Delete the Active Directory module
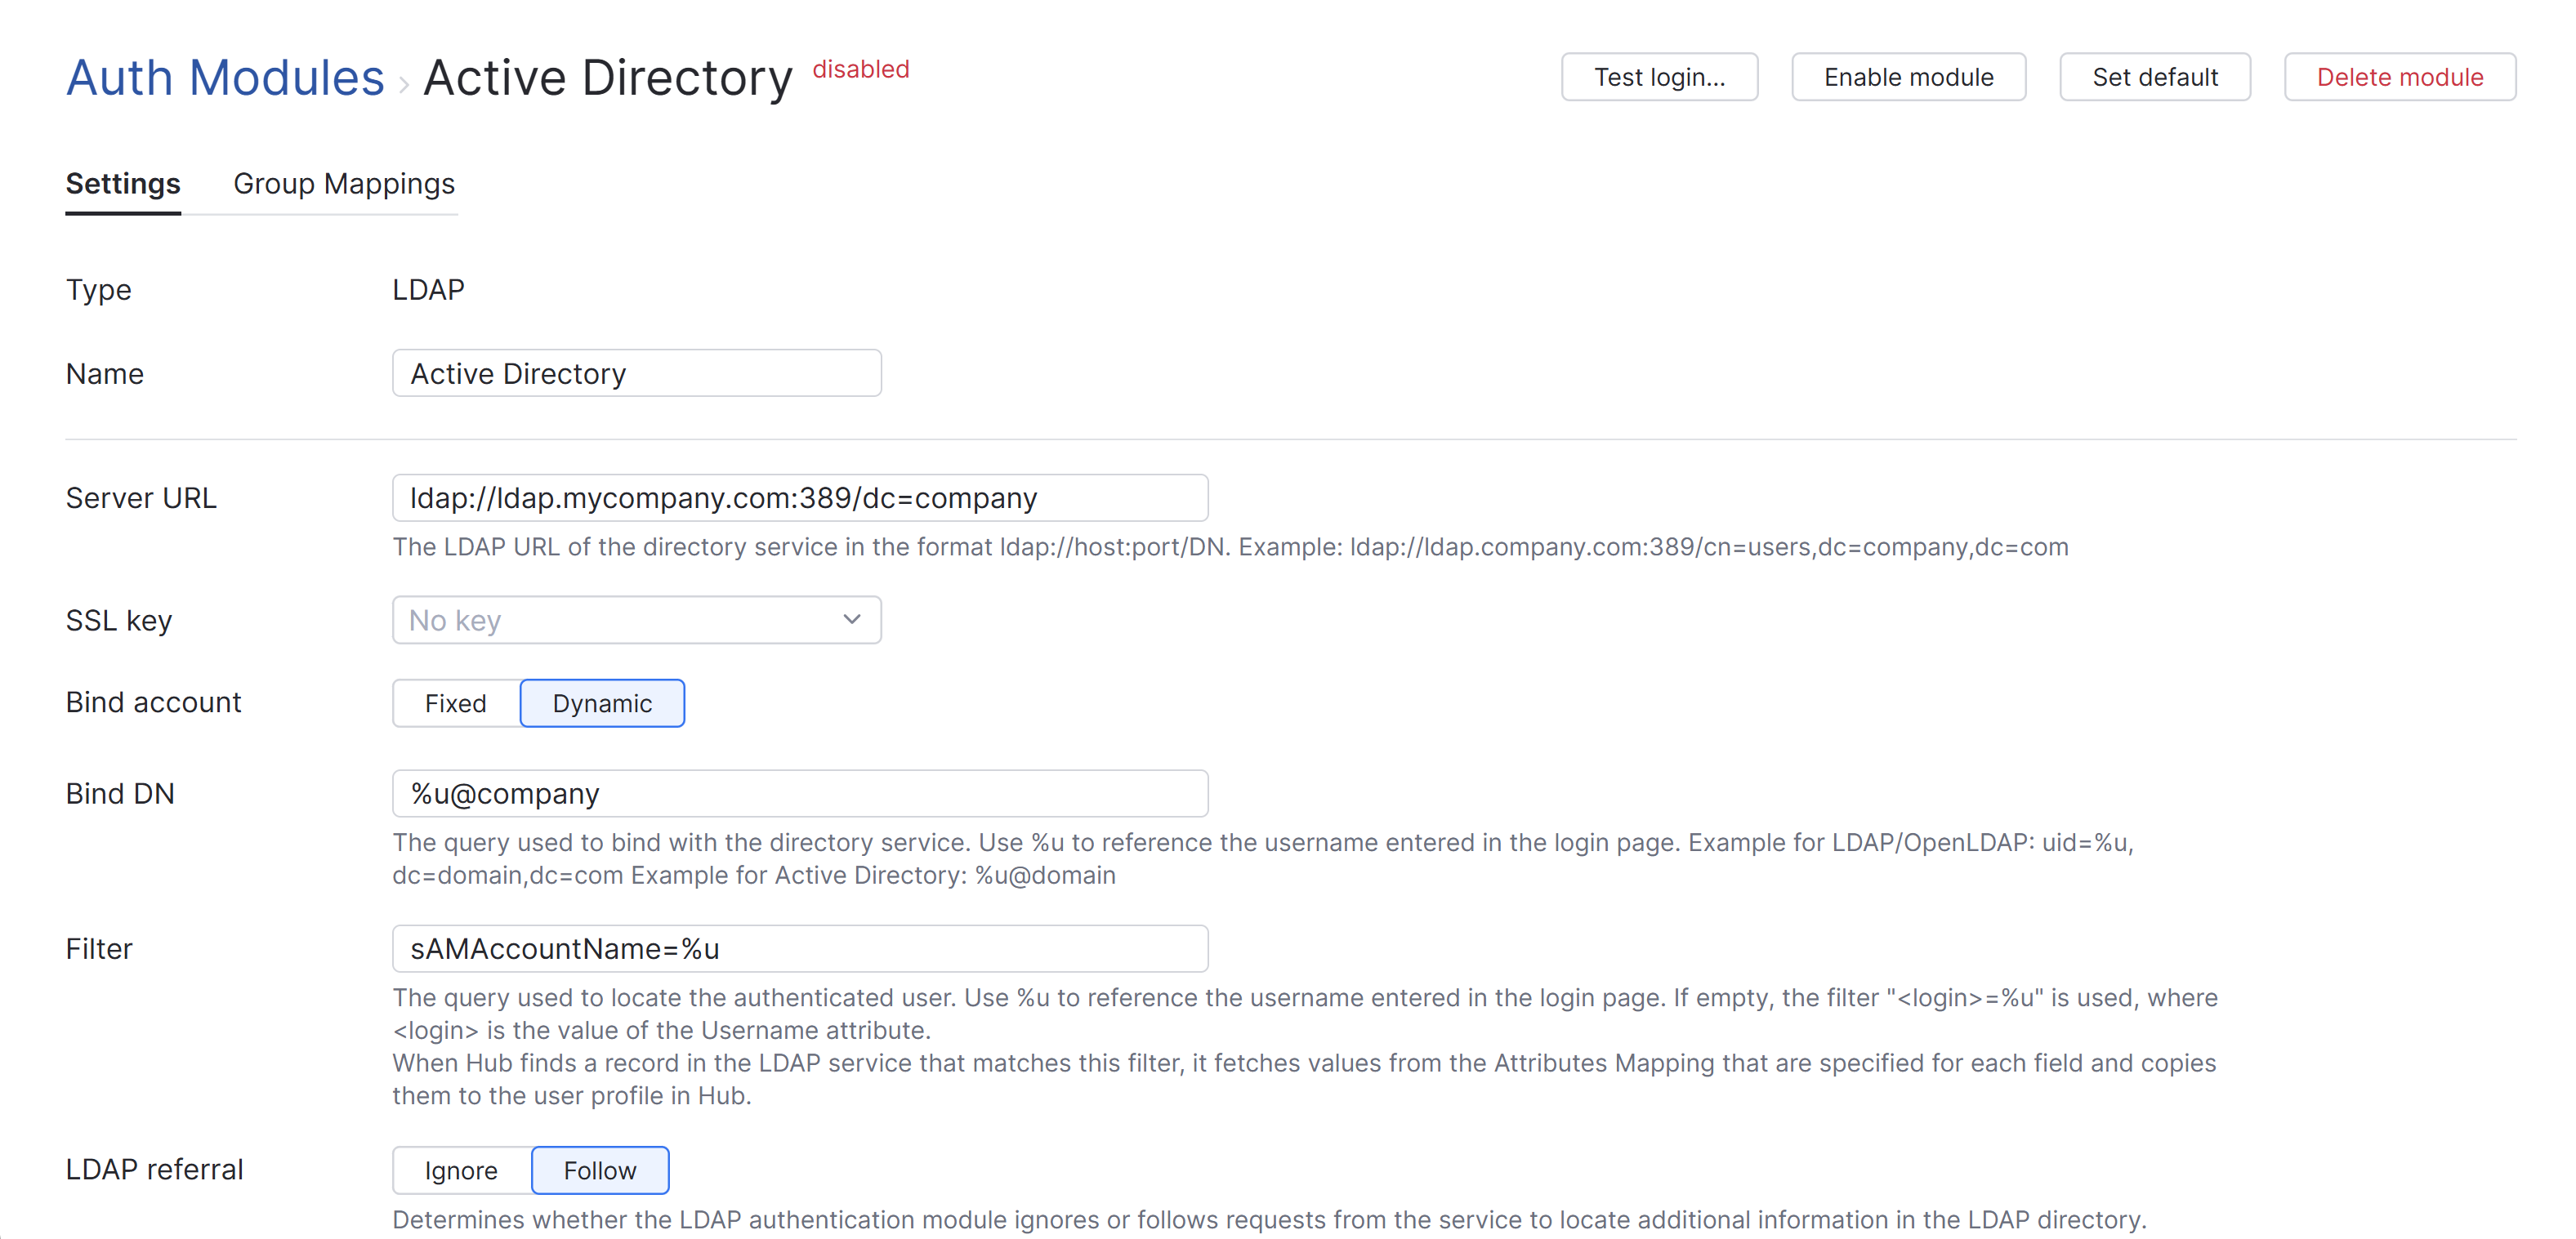 click(x=2400, y=77)
